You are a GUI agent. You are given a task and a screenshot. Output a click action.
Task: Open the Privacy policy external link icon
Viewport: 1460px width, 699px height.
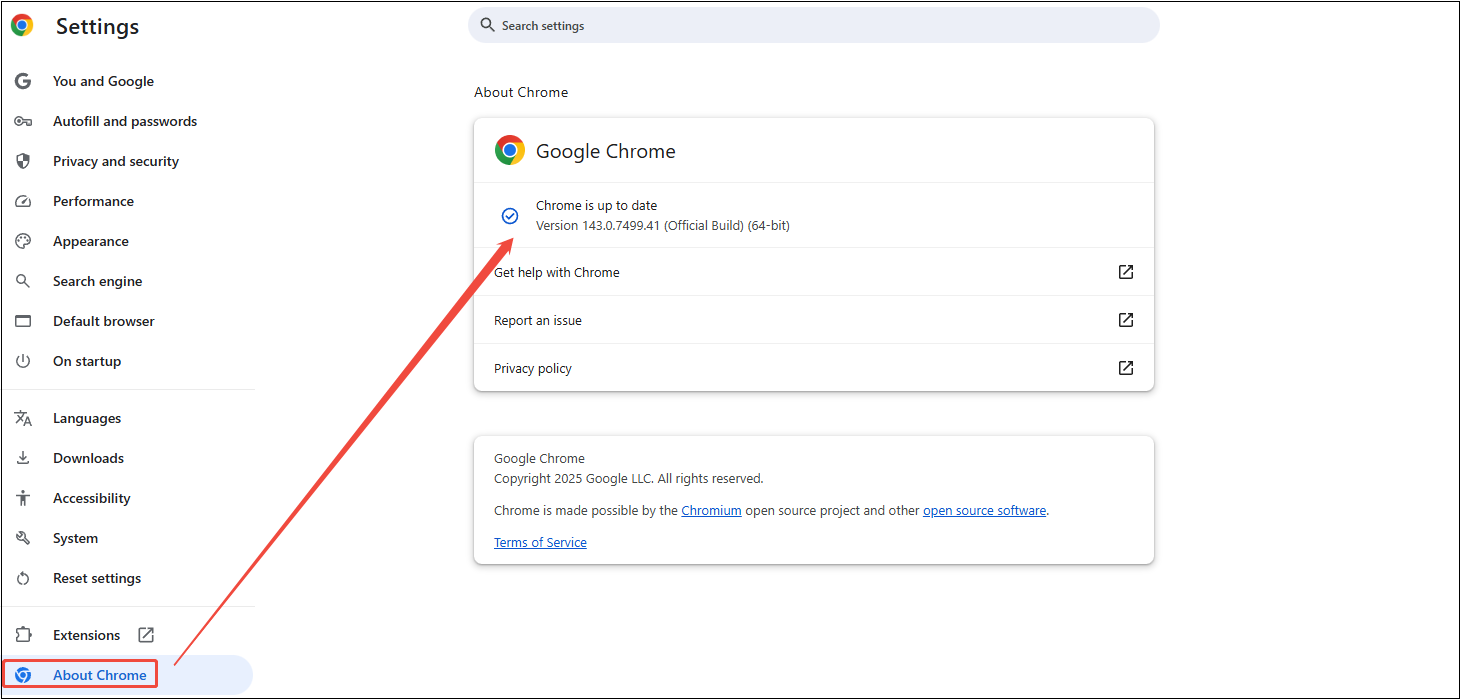coord(1126,368)
